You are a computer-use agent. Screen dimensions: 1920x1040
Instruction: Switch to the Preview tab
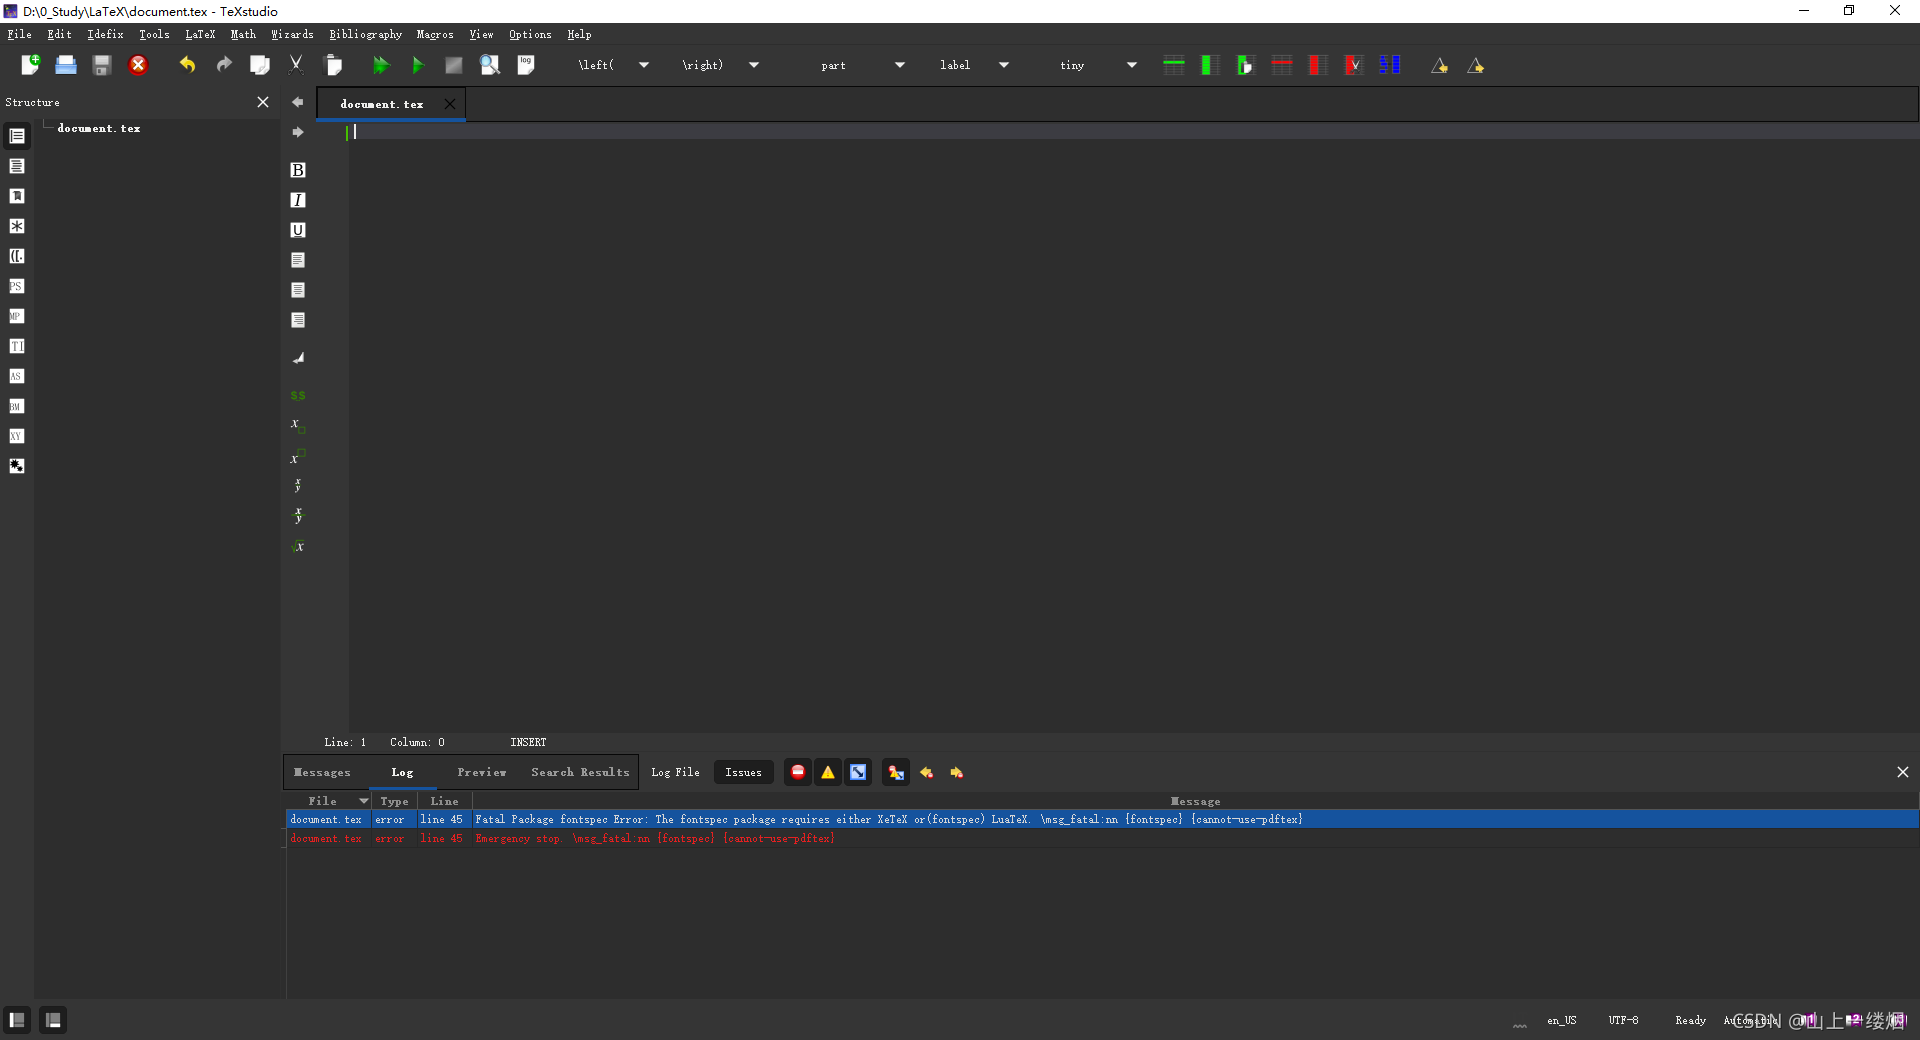(482, 772)
